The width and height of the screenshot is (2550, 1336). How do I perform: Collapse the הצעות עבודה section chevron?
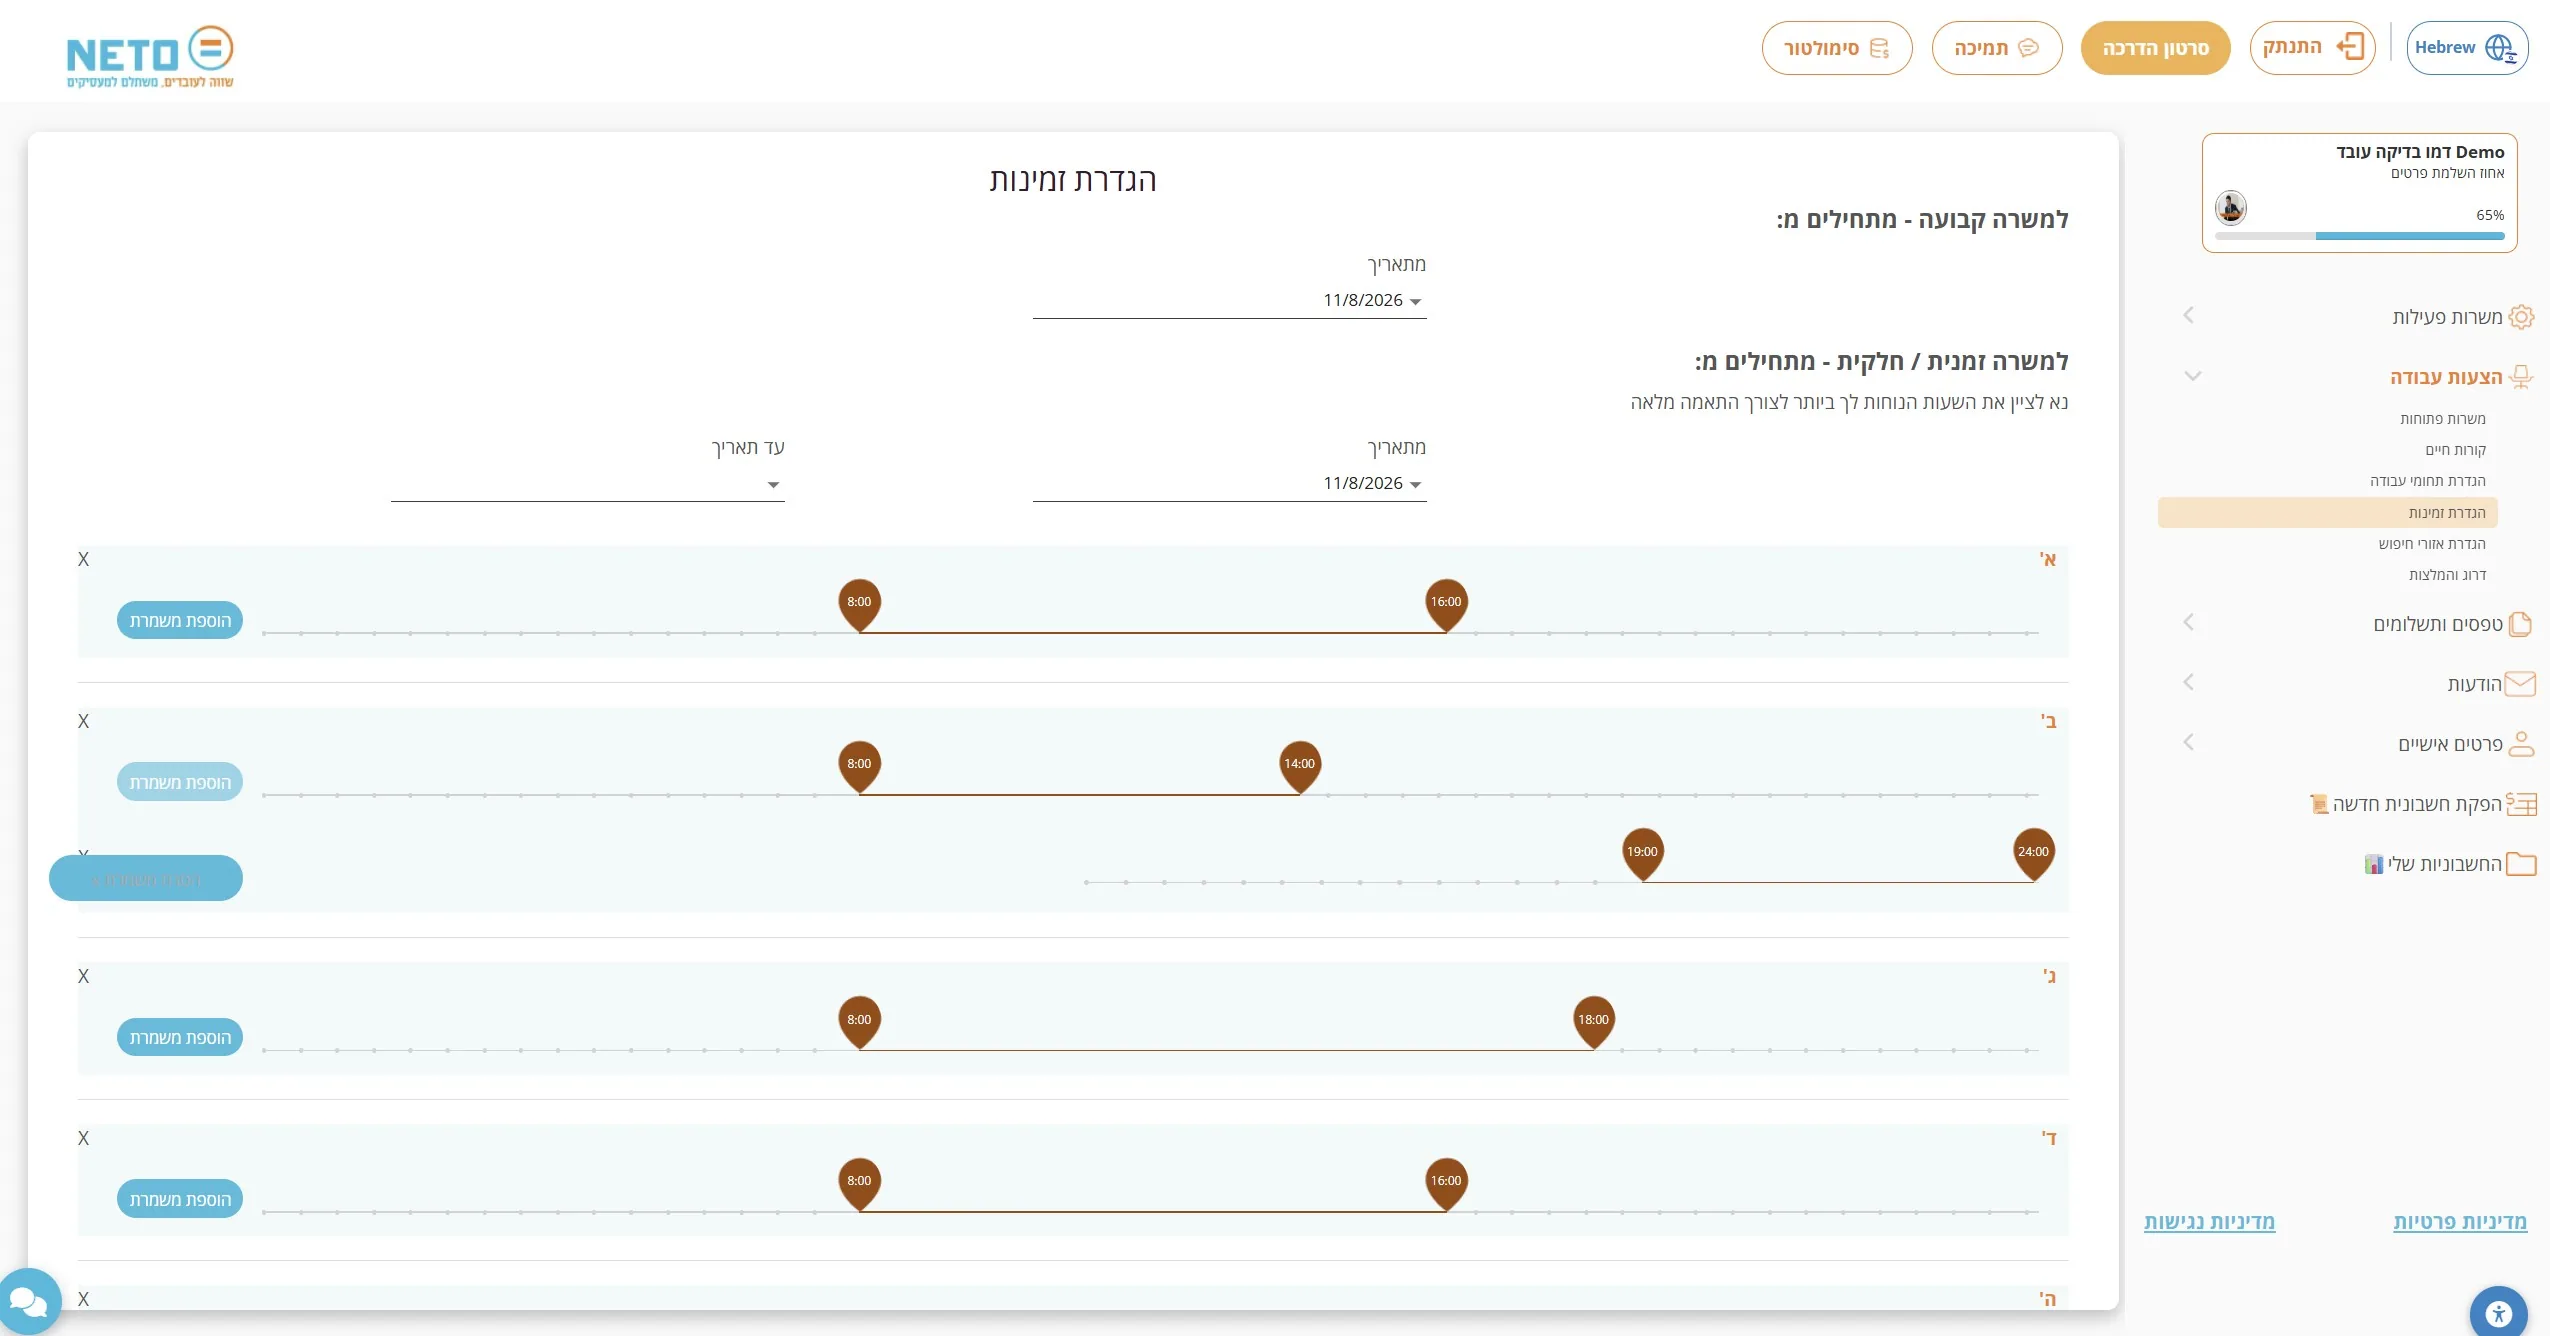click(2192, 376)
